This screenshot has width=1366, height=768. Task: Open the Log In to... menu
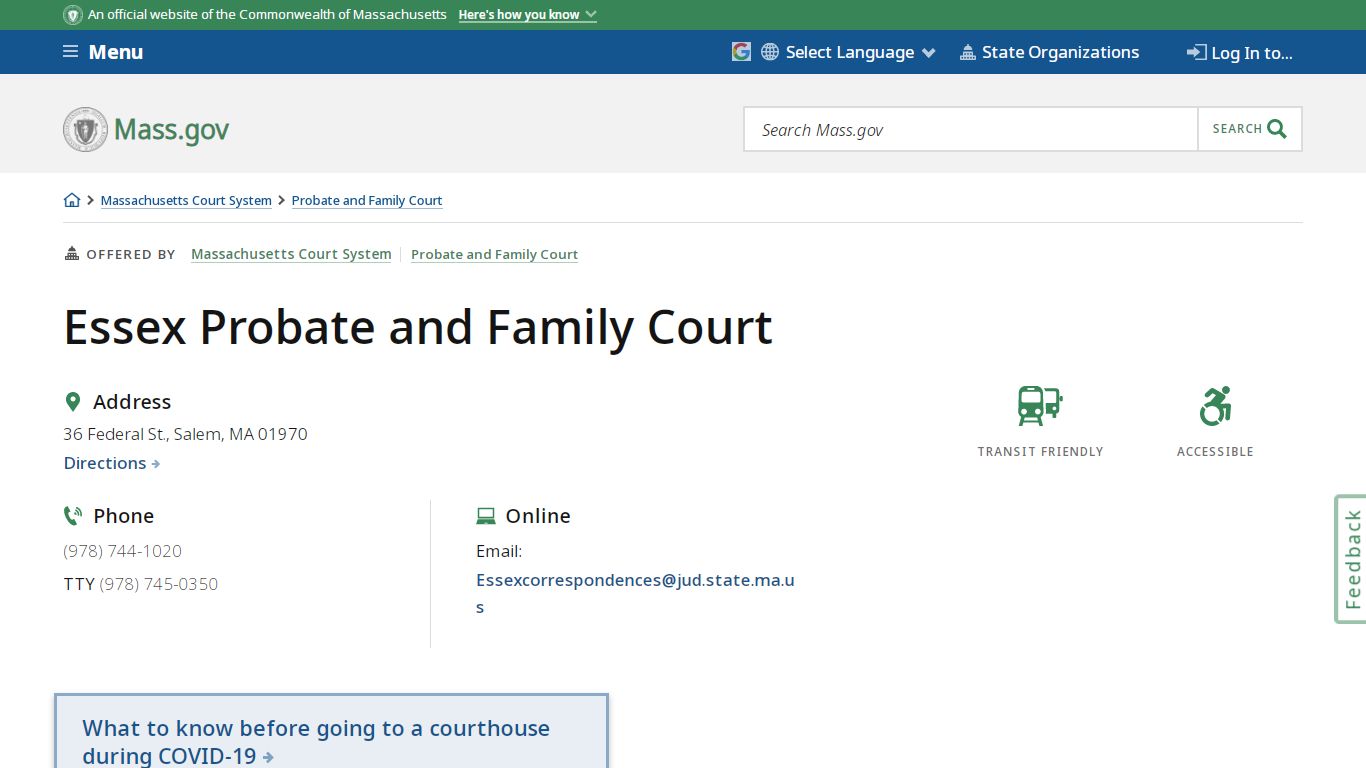coord(1240,53)
